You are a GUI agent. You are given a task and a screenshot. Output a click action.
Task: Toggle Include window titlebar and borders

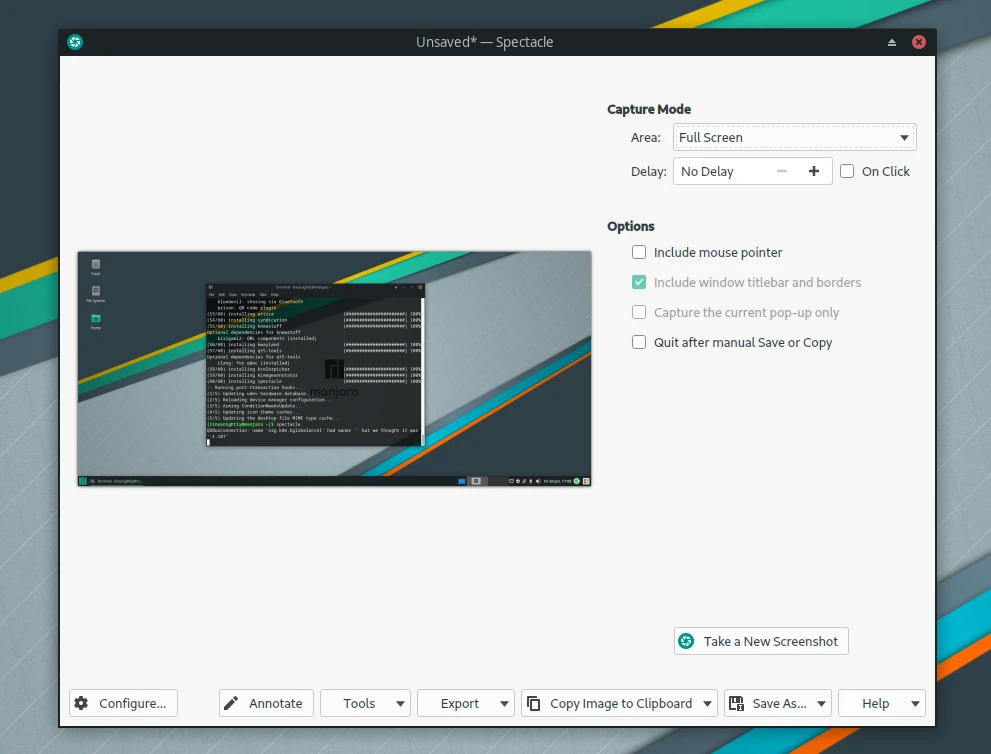click(639, 282)
